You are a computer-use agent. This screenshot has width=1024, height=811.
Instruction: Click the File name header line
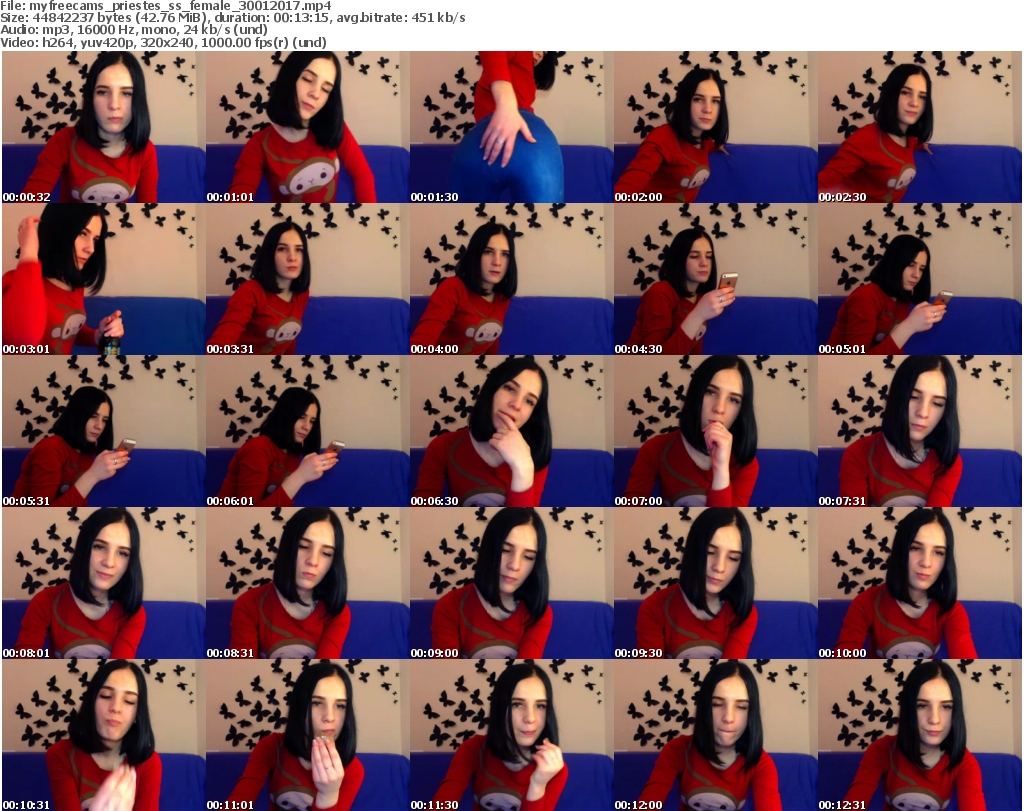coord(166,6)
